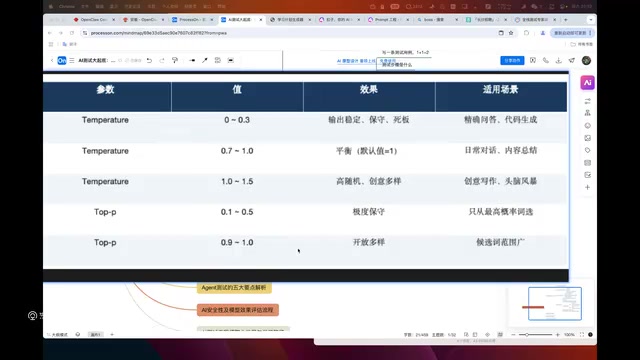Adjust the zoom slider handle
Screen dimensions: 640x360
[x=527, y=335]
